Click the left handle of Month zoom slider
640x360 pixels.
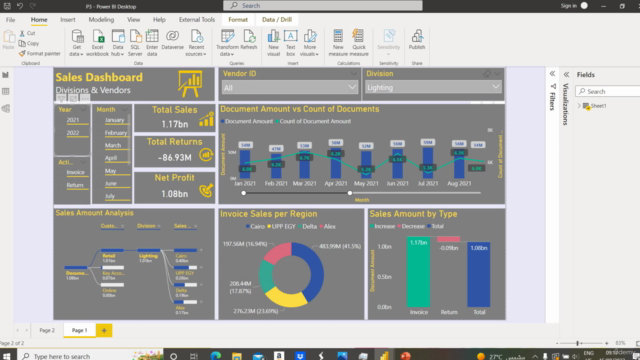(x=244, y=193)
